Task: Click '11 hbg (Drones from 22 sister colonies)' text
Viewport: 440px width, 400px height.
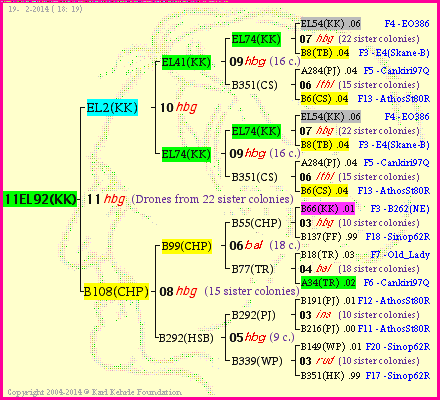Action: pyautogui.click(x=190, y=199)
